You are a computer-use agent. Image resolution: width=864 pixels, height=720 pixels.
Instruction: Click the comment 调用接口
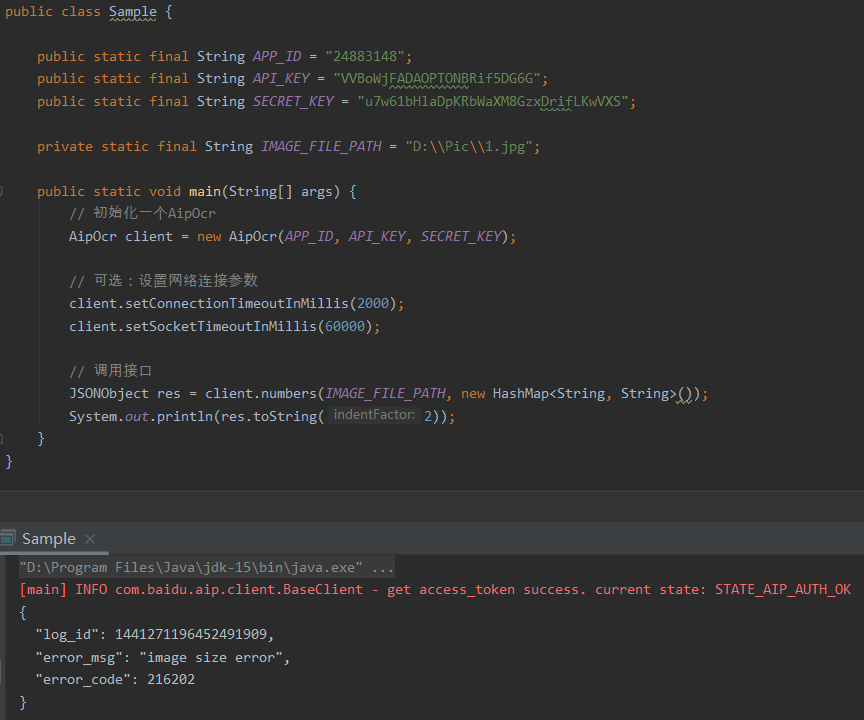click(x=110, y=371)
